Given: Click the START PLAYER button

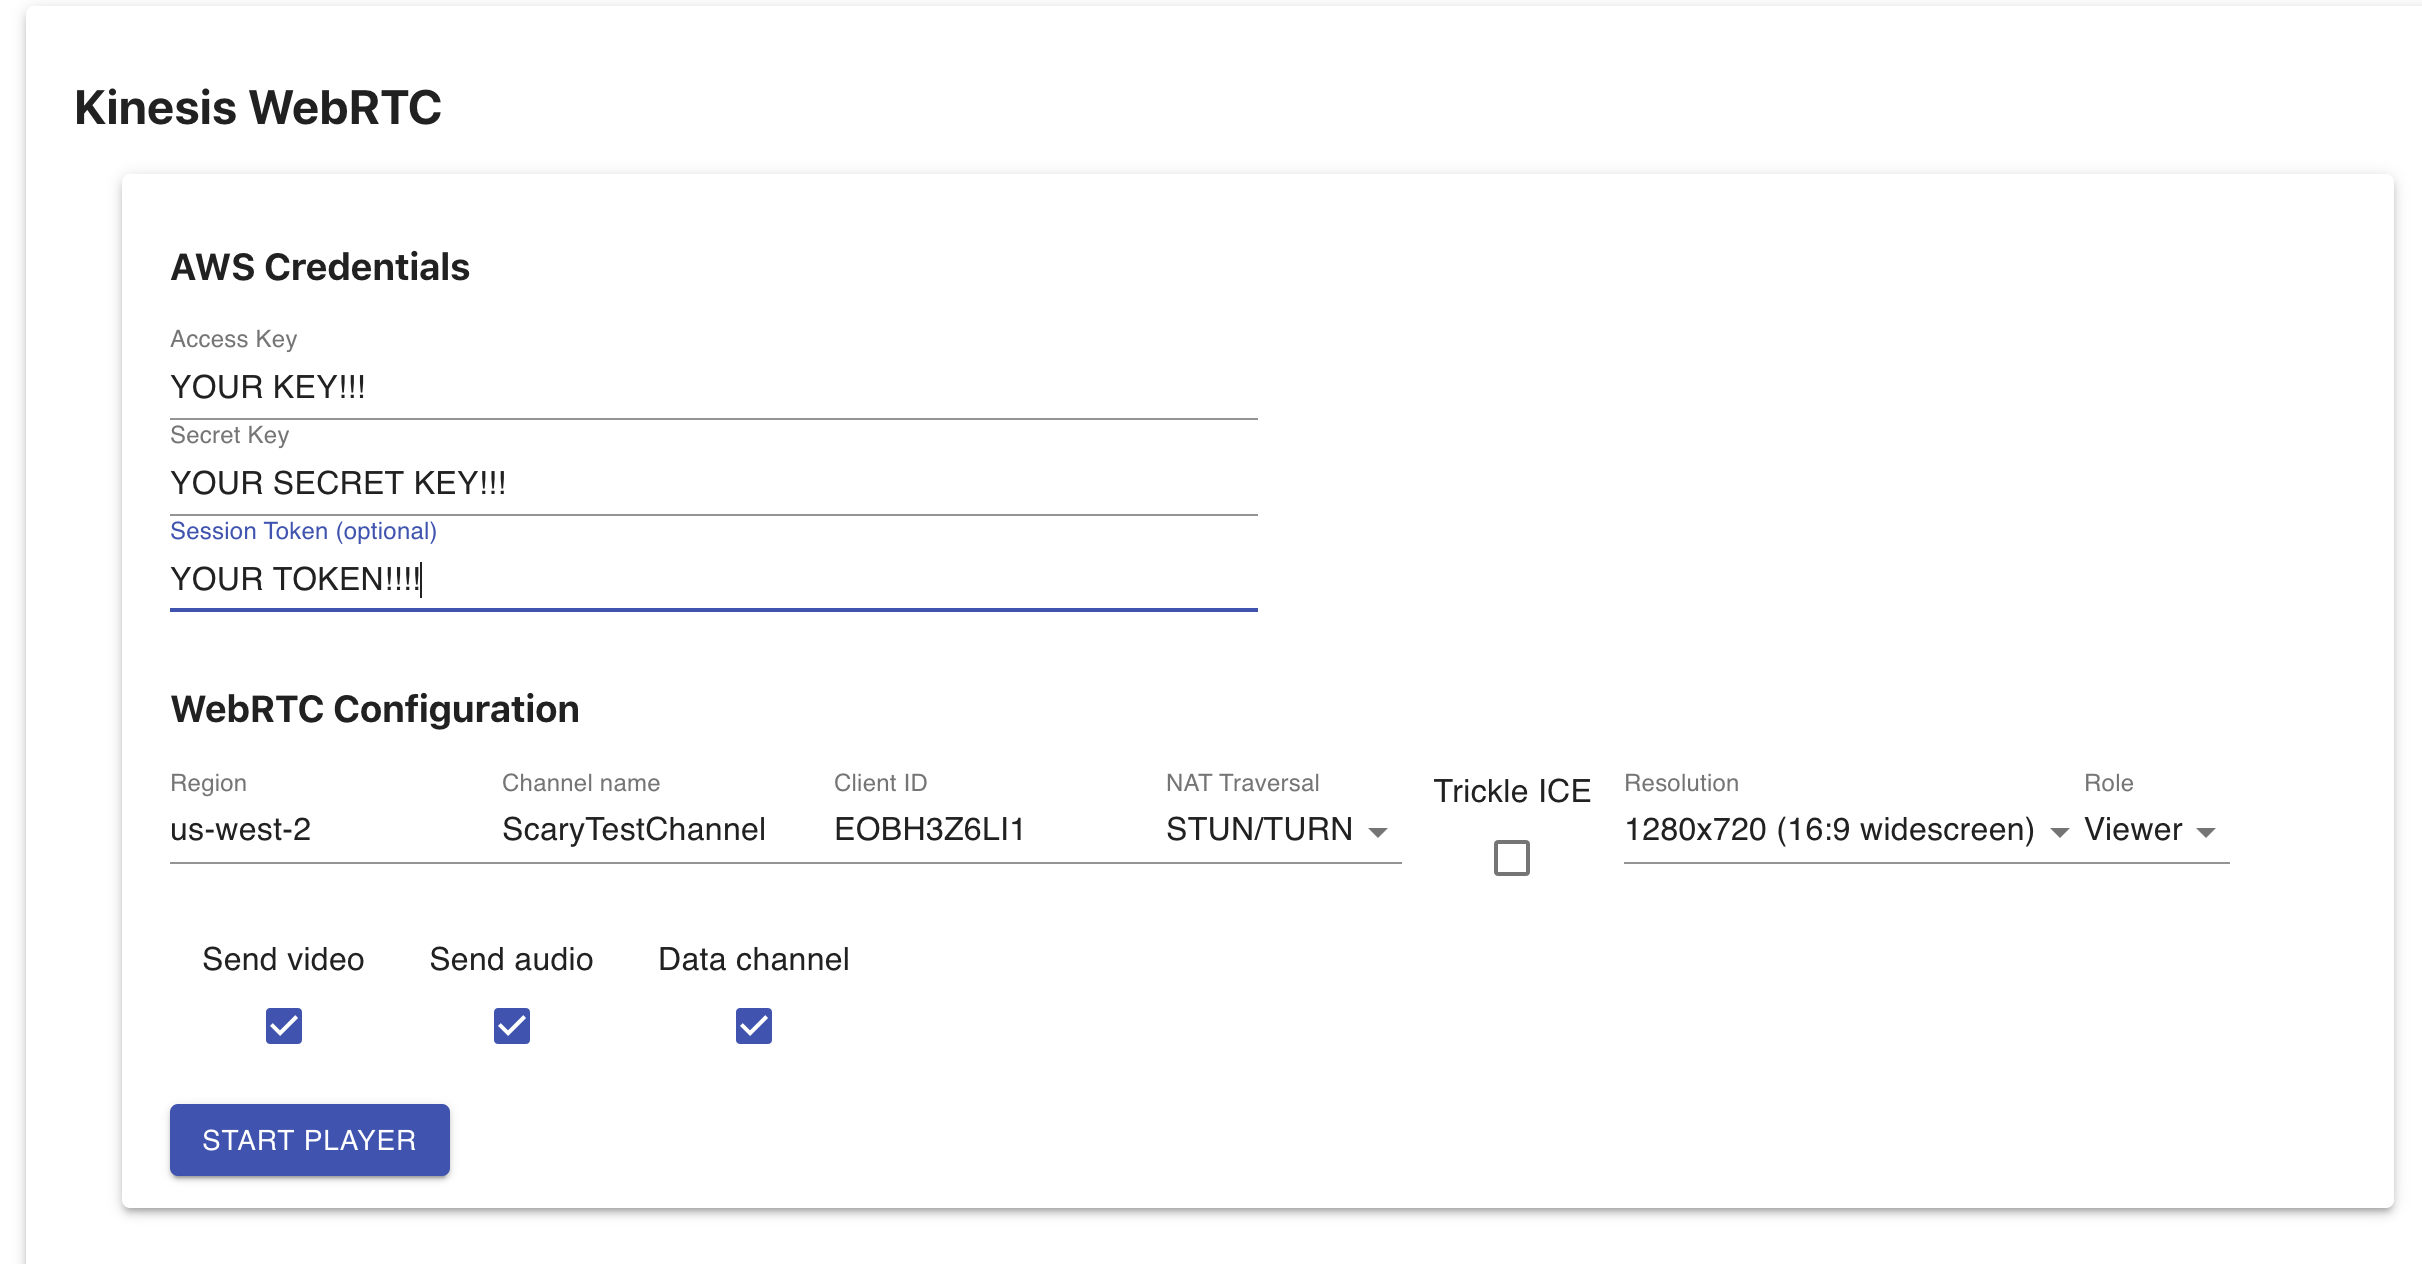Looking at the screenshot, I should [x=309, y=1140].
